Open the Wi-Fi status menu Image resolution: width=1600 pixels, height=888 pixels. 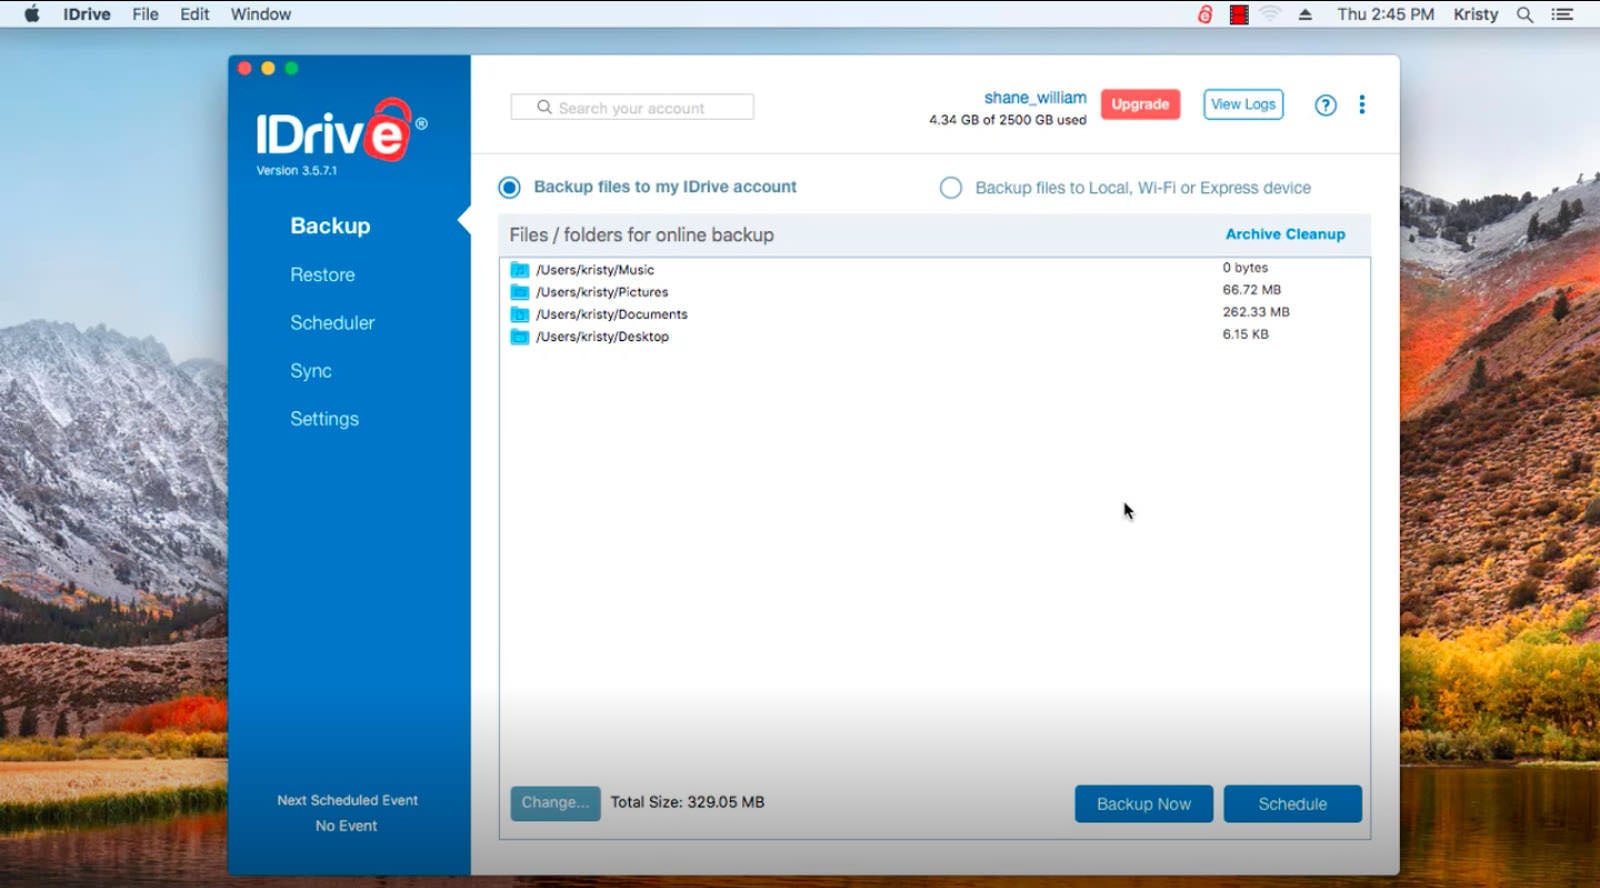coord(1270,14)
